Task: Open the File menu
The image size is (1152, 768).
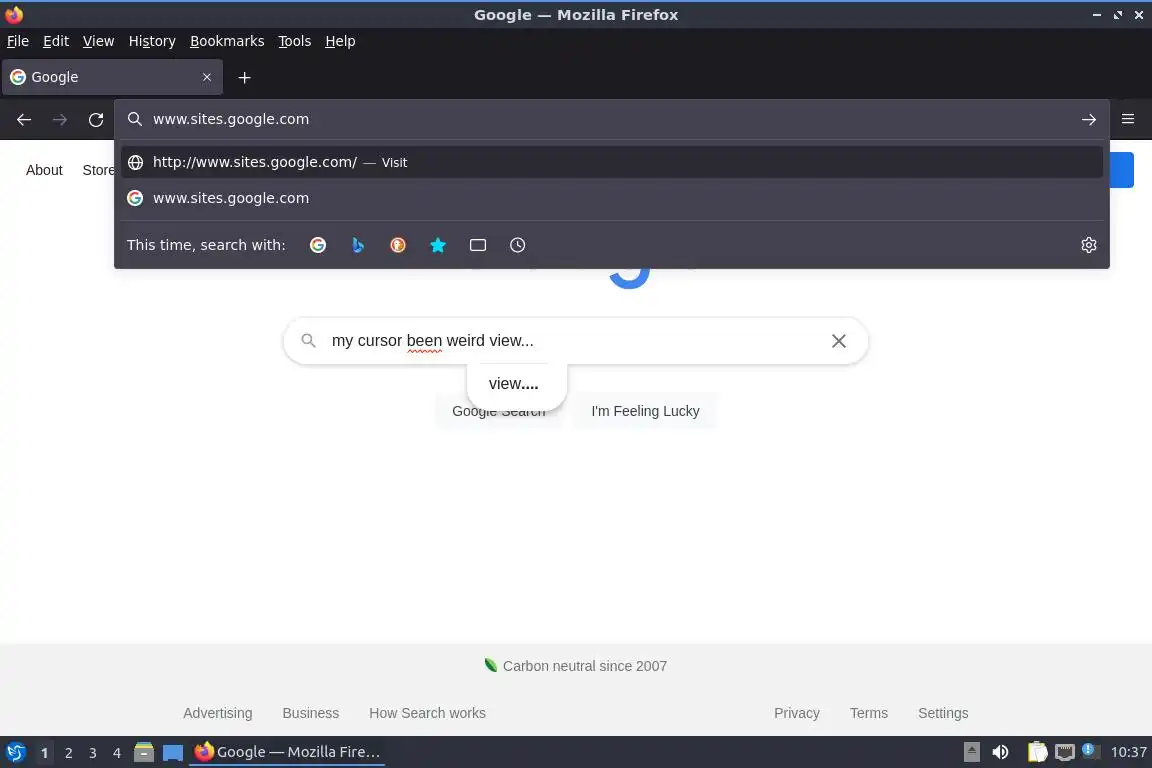Action: click(18, 41)
